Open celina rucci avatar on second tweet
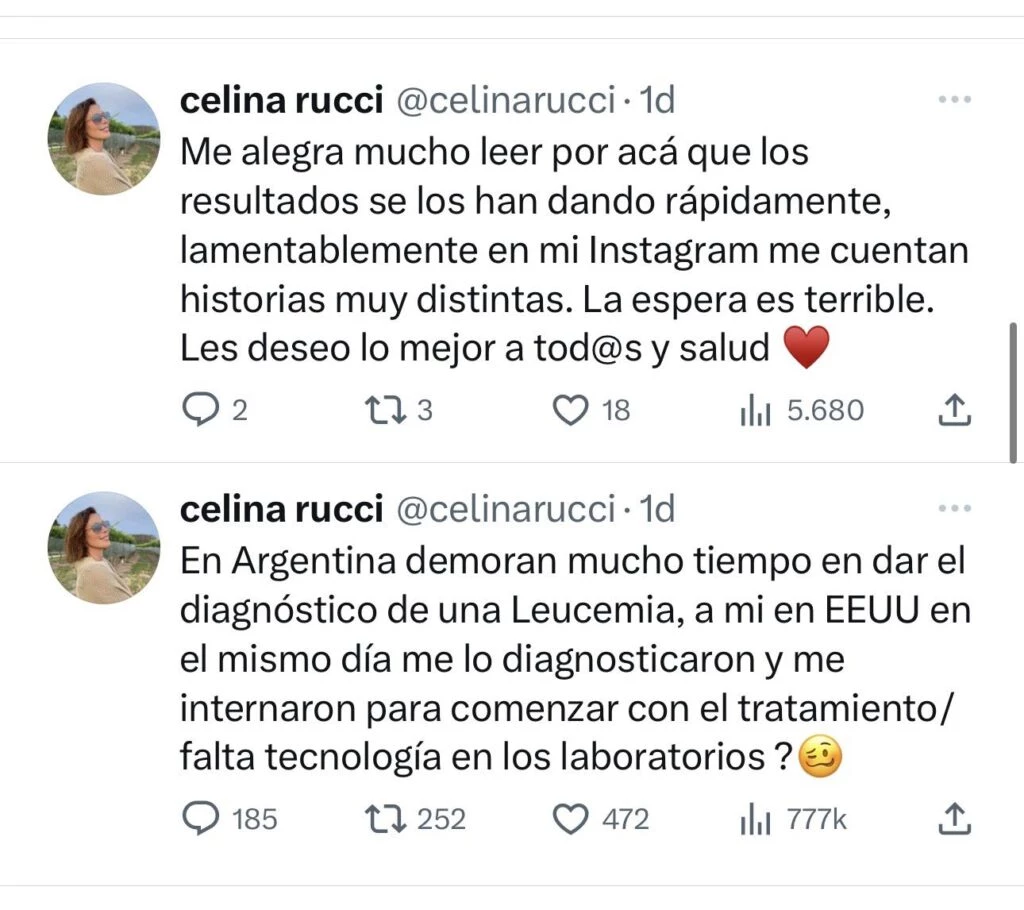 point(104,547)
